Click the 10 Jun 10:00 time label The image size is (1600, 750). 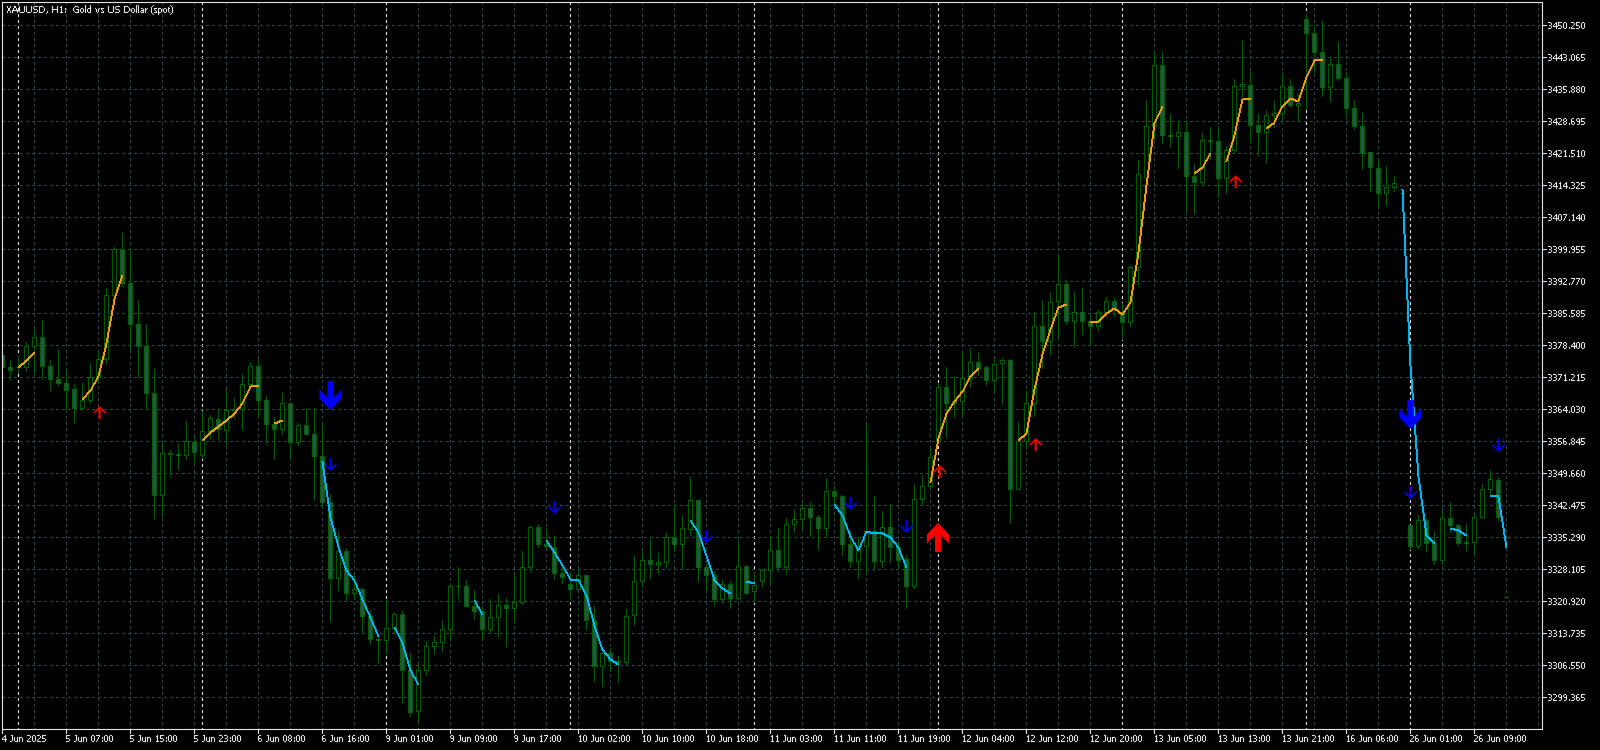click(668, 739)
